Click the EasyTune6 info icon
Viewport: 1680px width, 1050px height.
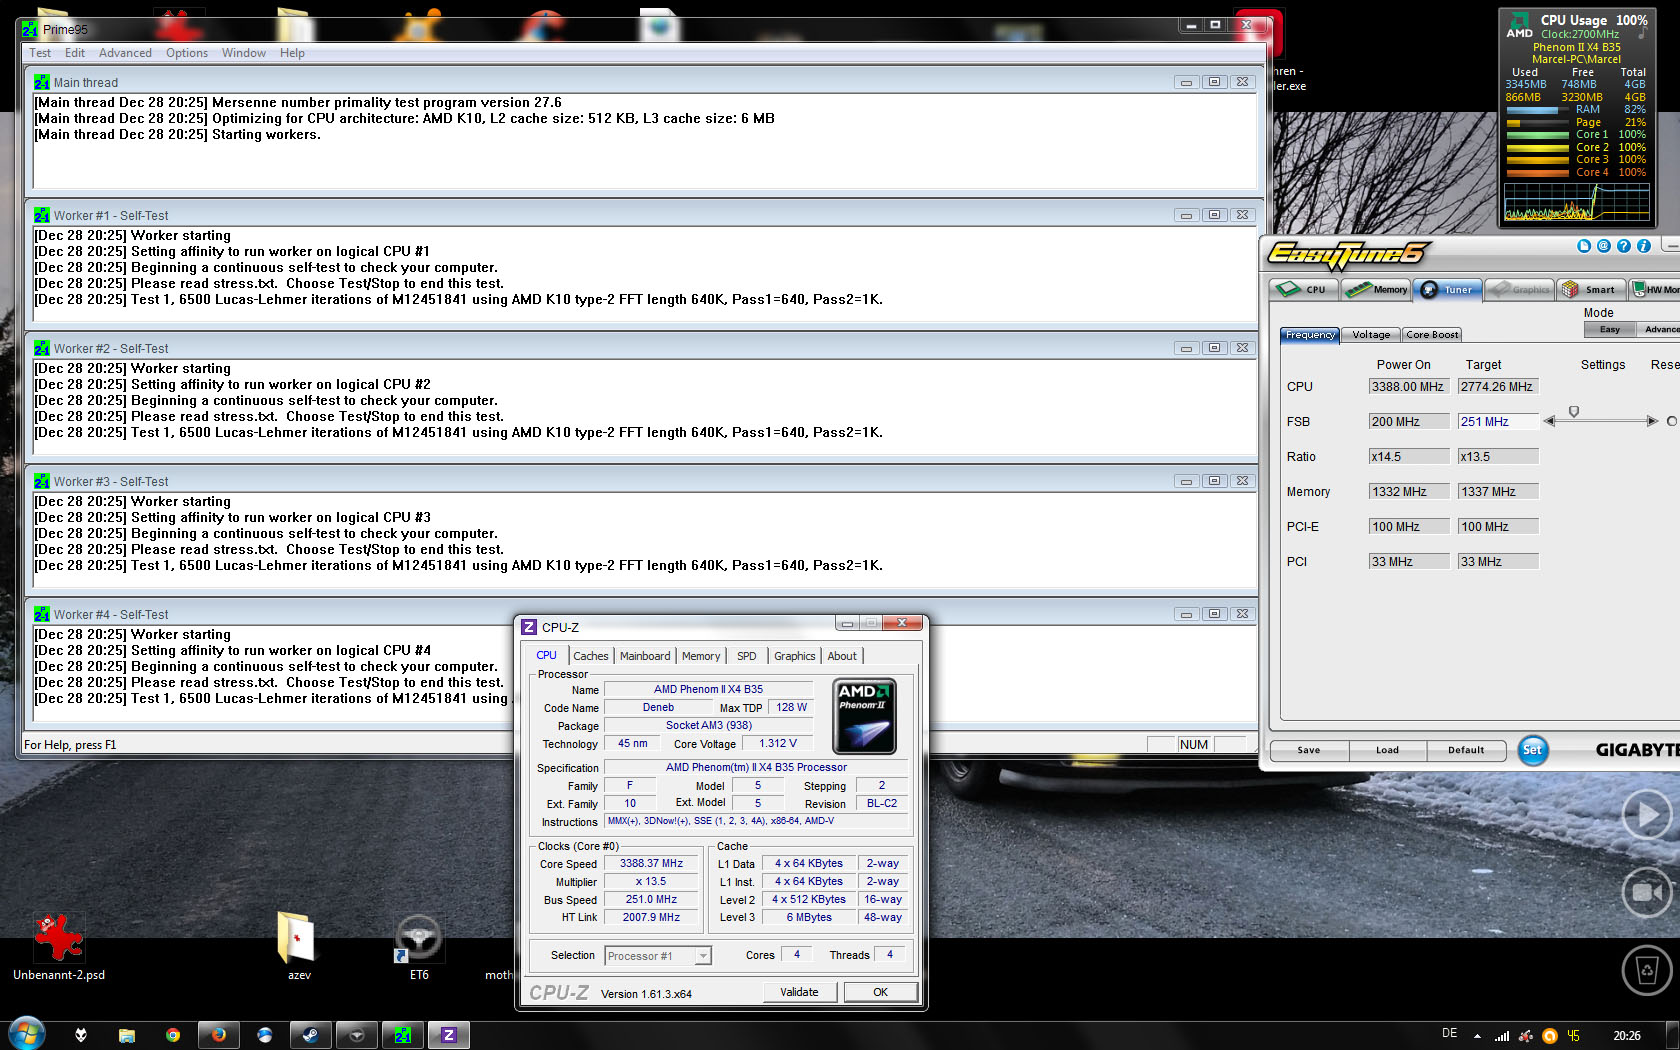coord(1643,246)
